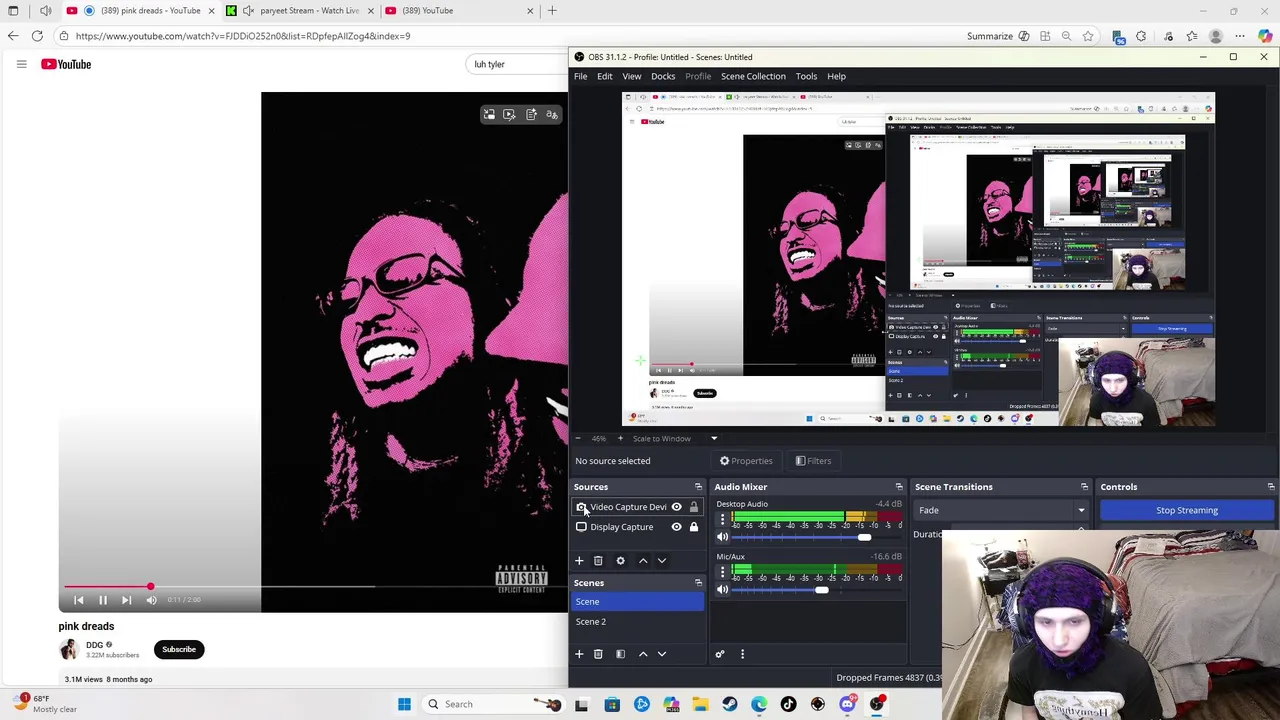Image resolution: width=1280 pixels, height=720 pixels.
Task: Open Discord from the taskbar
Action: [x=847, y=704]
